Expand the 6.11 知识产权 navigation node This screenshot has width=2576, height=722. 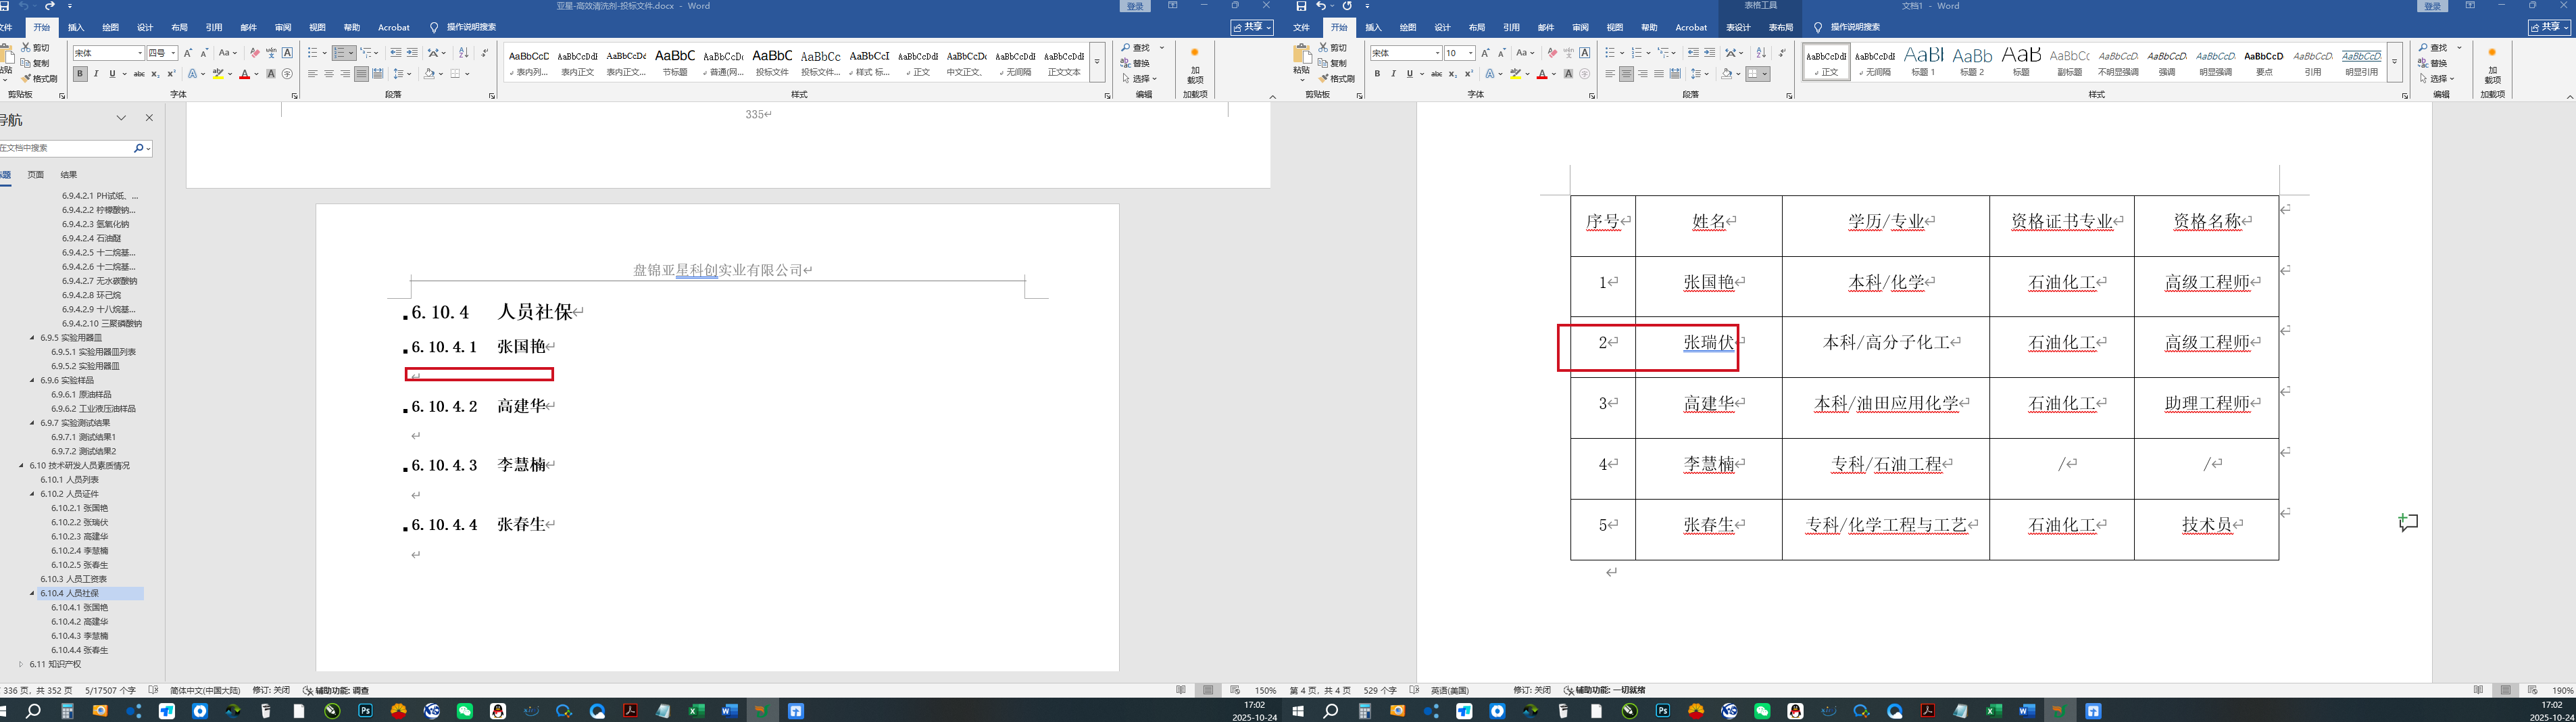[21, 664]
